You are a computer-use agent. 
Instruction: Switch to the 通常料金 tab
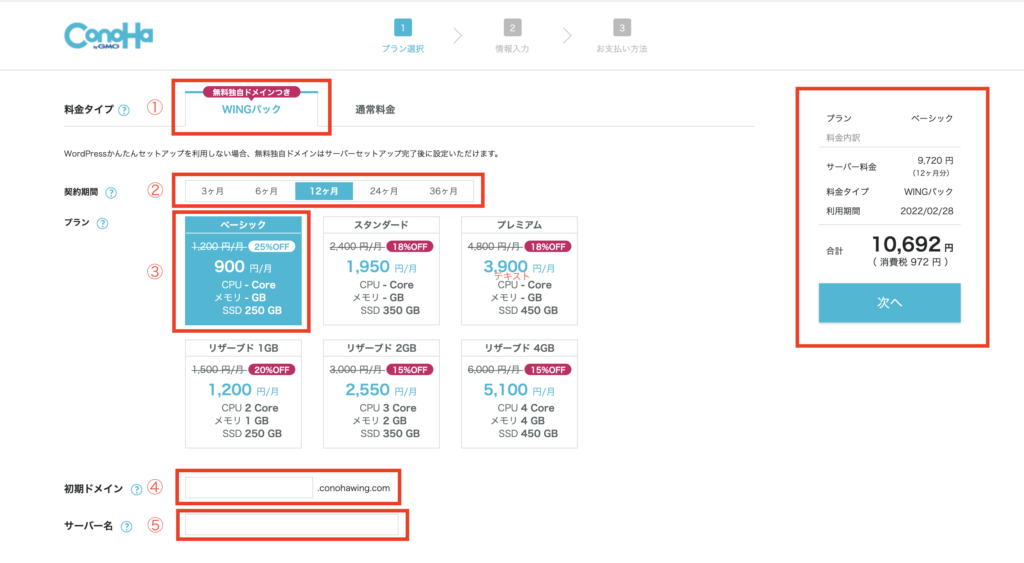coord(375,110)
